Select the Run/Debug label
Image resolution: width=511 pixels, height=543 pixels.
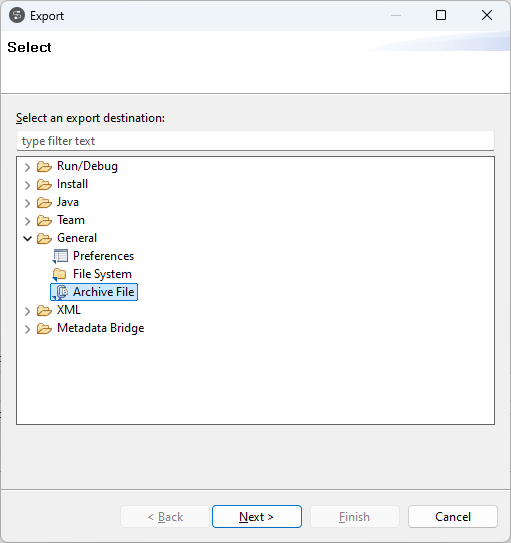[87, 166]
